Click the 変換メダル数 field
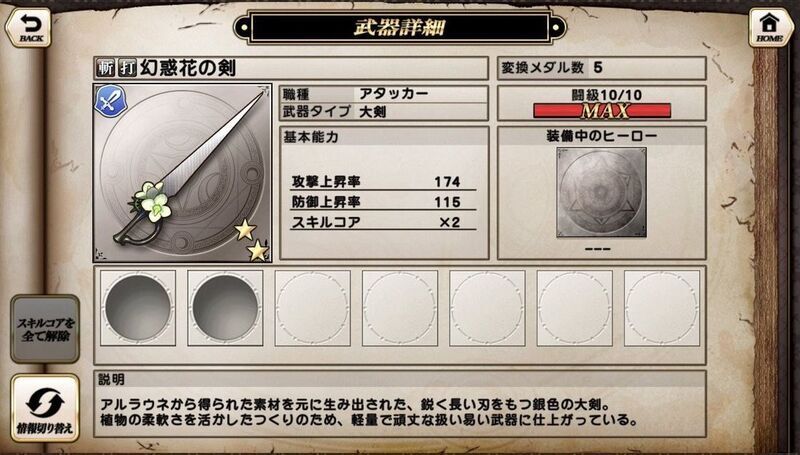 (602, 68)
